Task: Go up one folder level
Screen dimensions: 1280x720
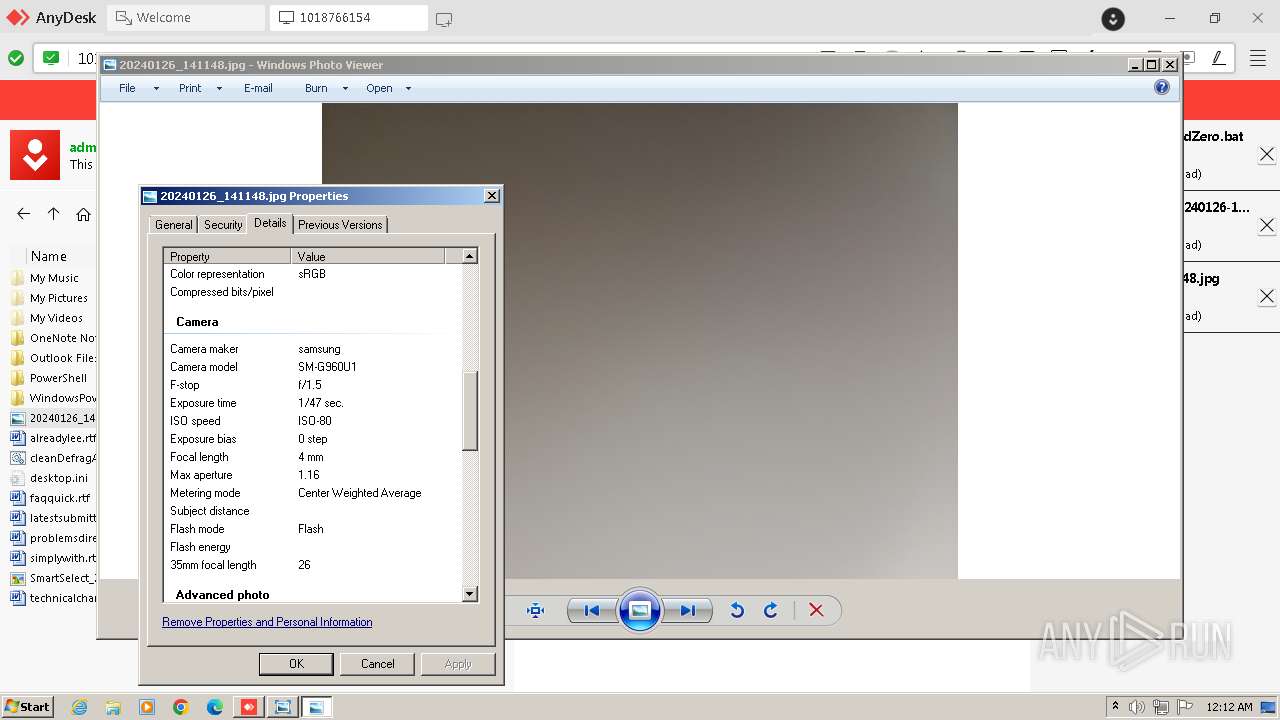Action: pyautogui.click(x=54, y=214)
